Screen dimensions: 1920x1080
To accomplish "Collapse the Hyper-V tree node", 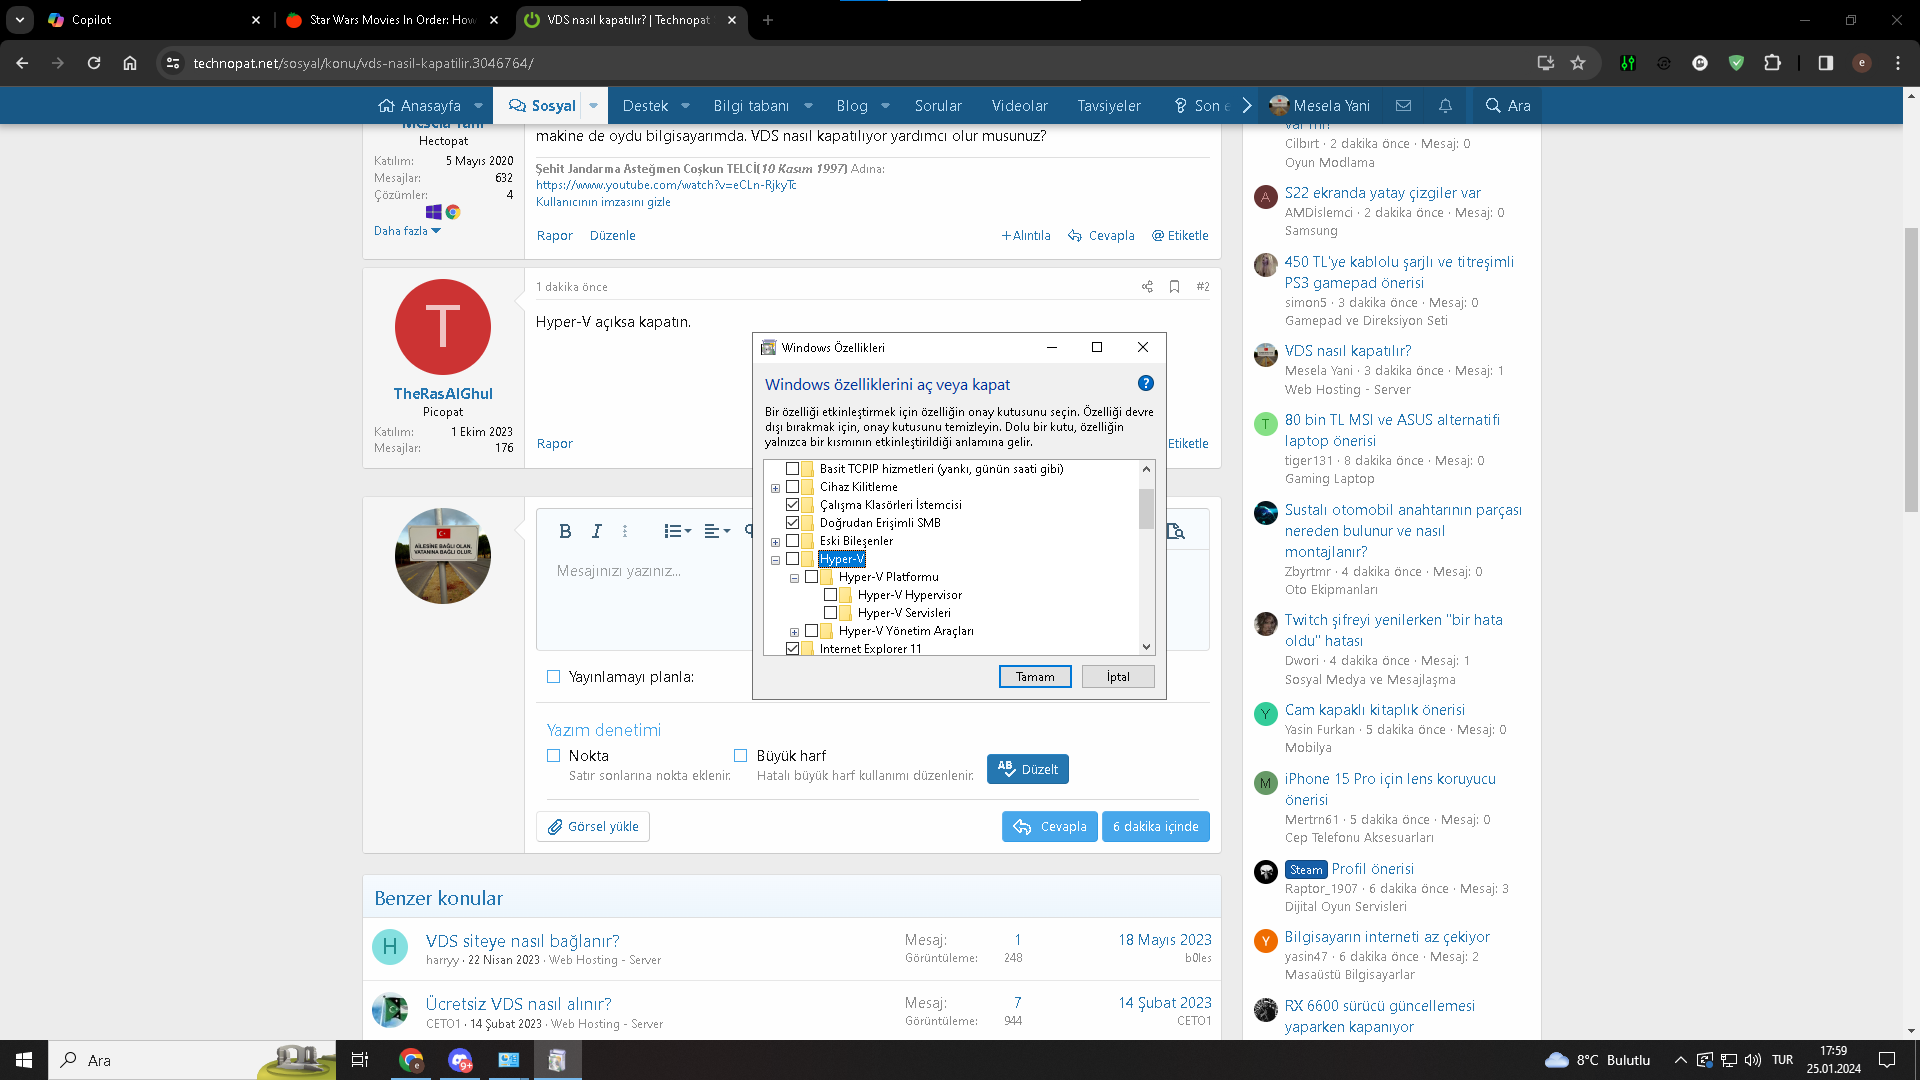I will click(775, 560).
